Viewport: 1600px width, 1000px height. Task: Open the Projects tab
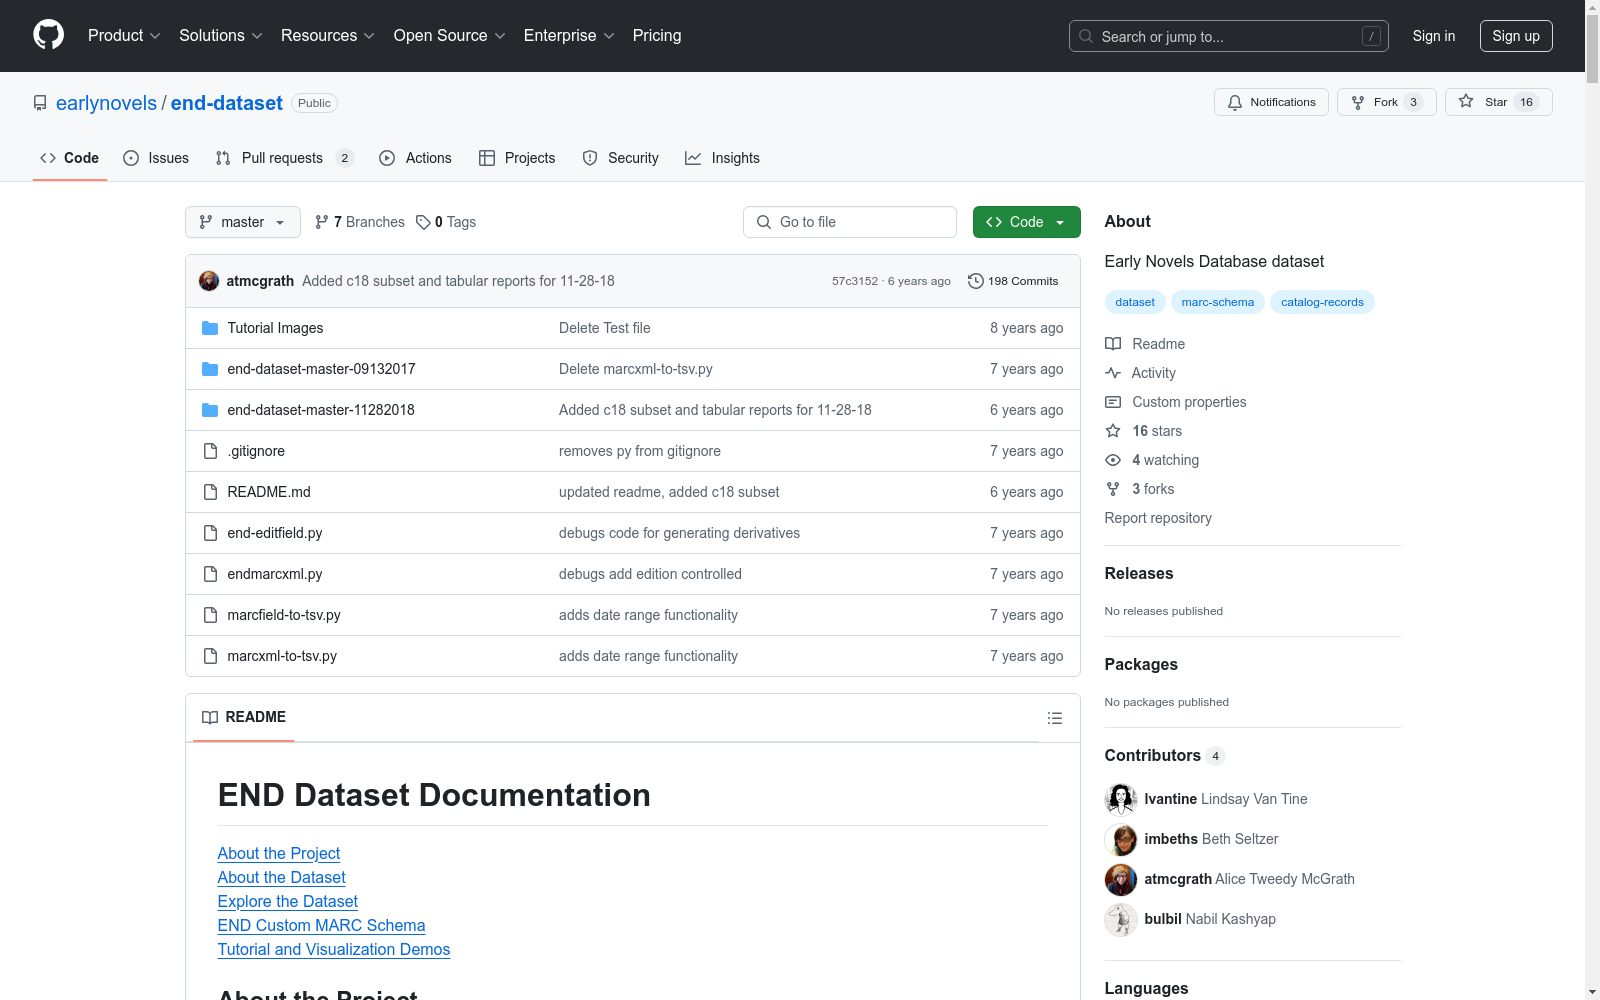pos(517,158)
